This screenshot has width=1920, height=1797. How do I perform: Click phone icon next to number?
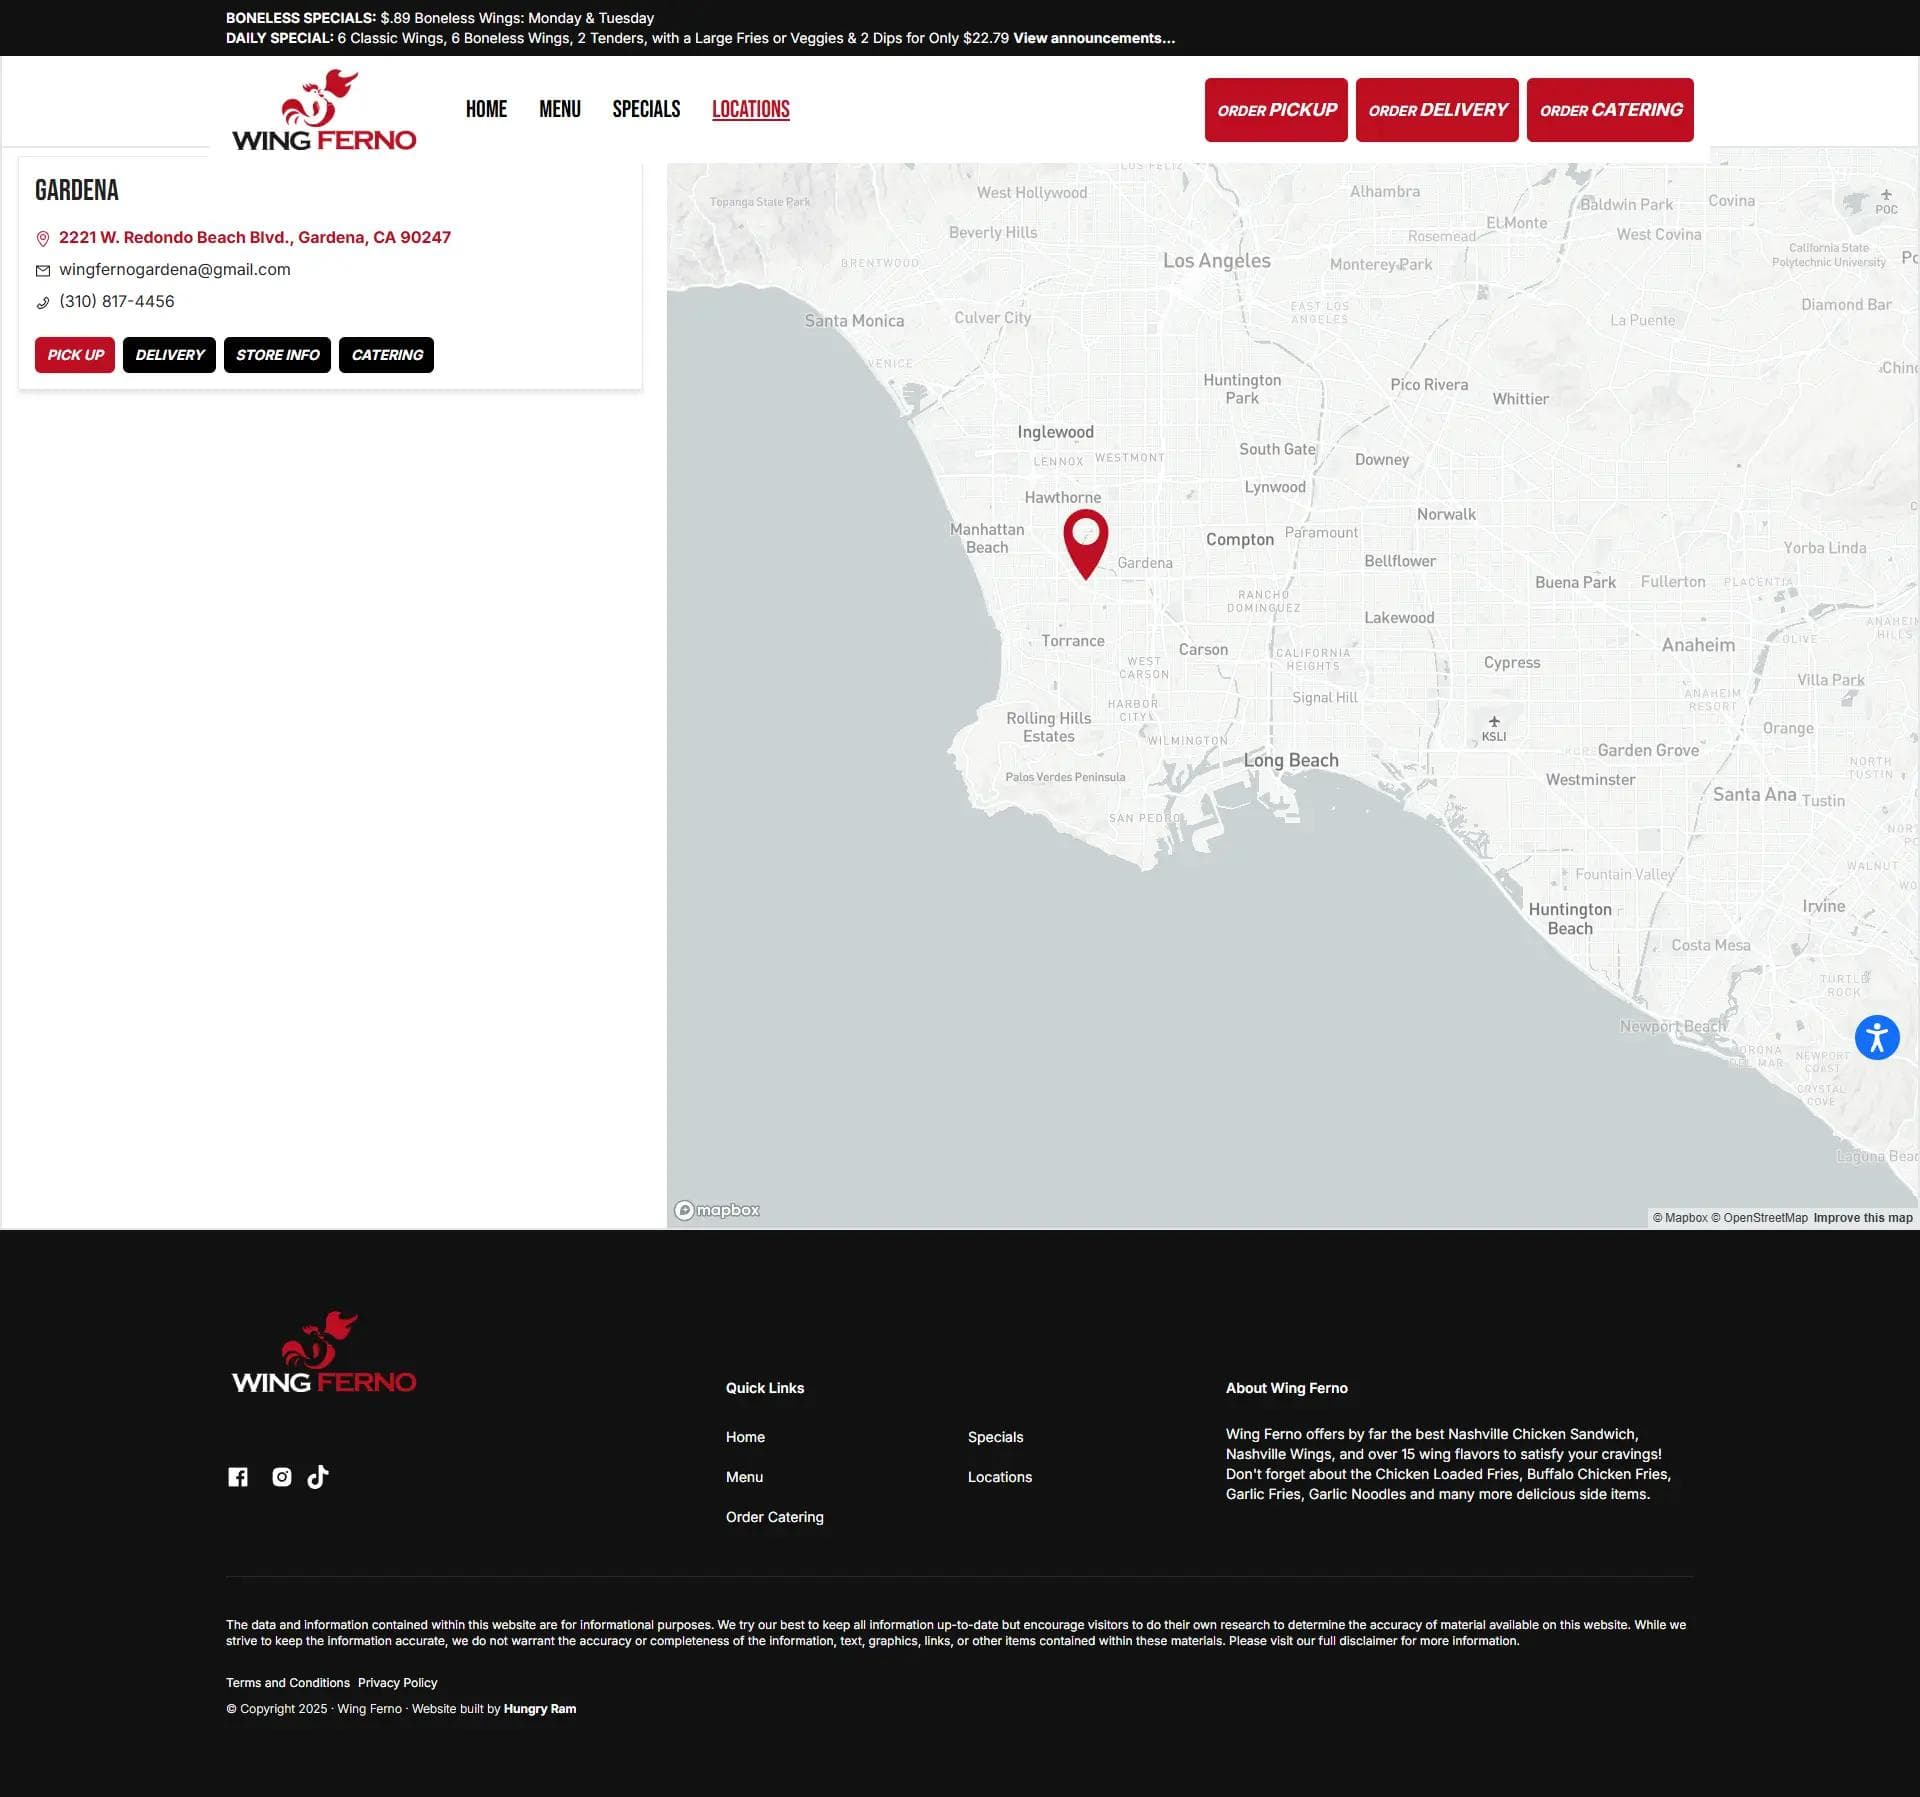coord(43,302)
